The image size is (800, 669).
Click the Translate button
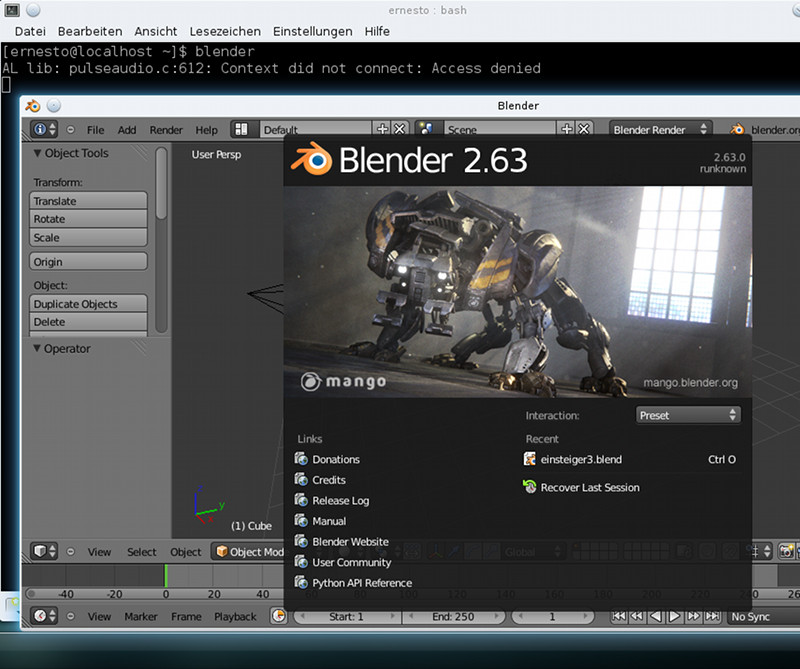coord(88,201)
